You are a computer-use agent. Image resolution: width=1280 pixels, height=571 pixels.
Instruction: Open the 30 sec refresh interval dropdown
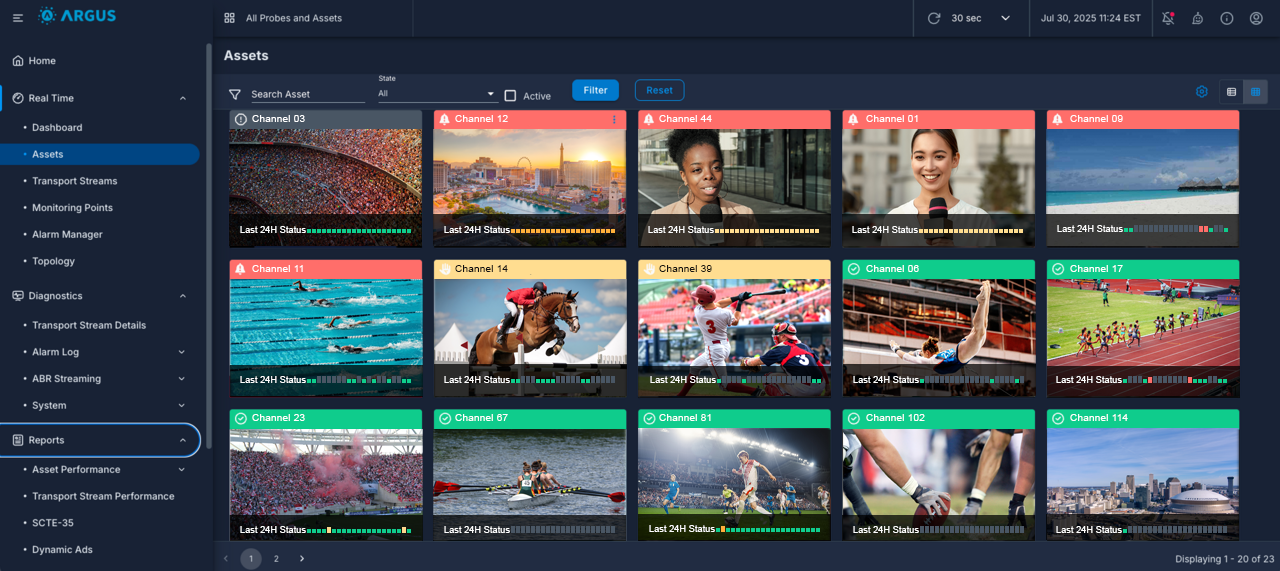pos(1005,18)
